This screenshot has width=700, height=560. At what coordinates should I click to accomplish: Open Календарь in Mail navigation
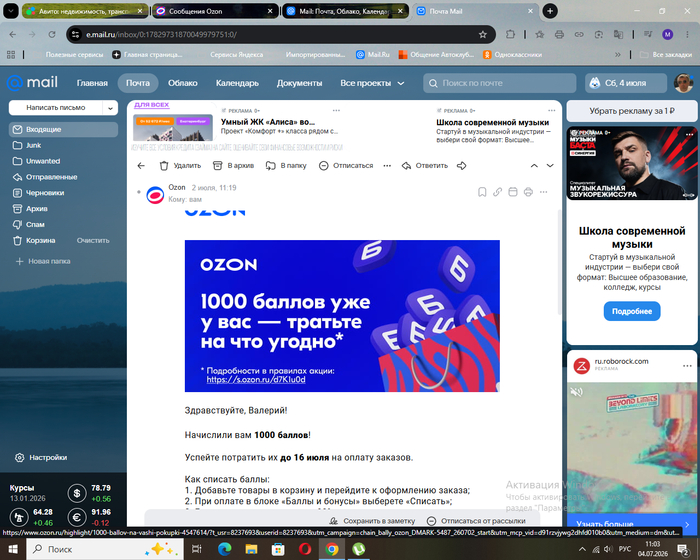(x=237, y=83)
